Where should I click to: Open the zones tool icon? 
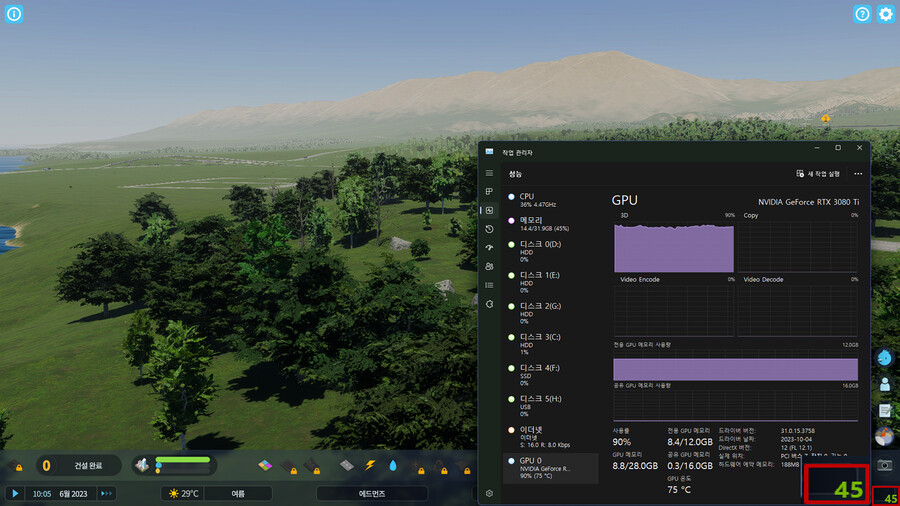[265, 466]
